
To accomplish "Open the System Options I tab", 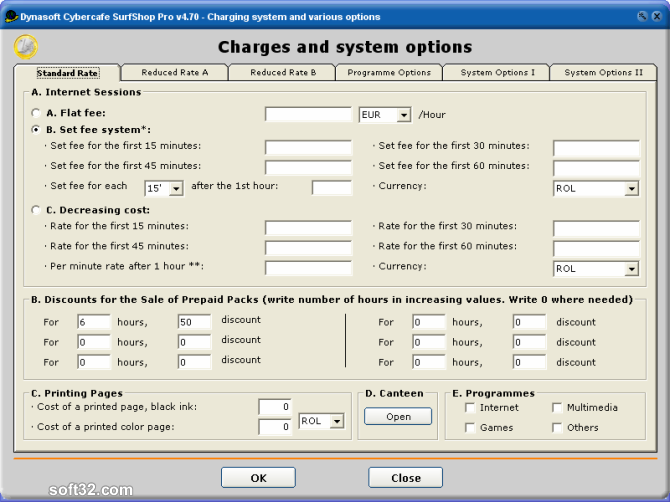I will click(x=497, y=73).
